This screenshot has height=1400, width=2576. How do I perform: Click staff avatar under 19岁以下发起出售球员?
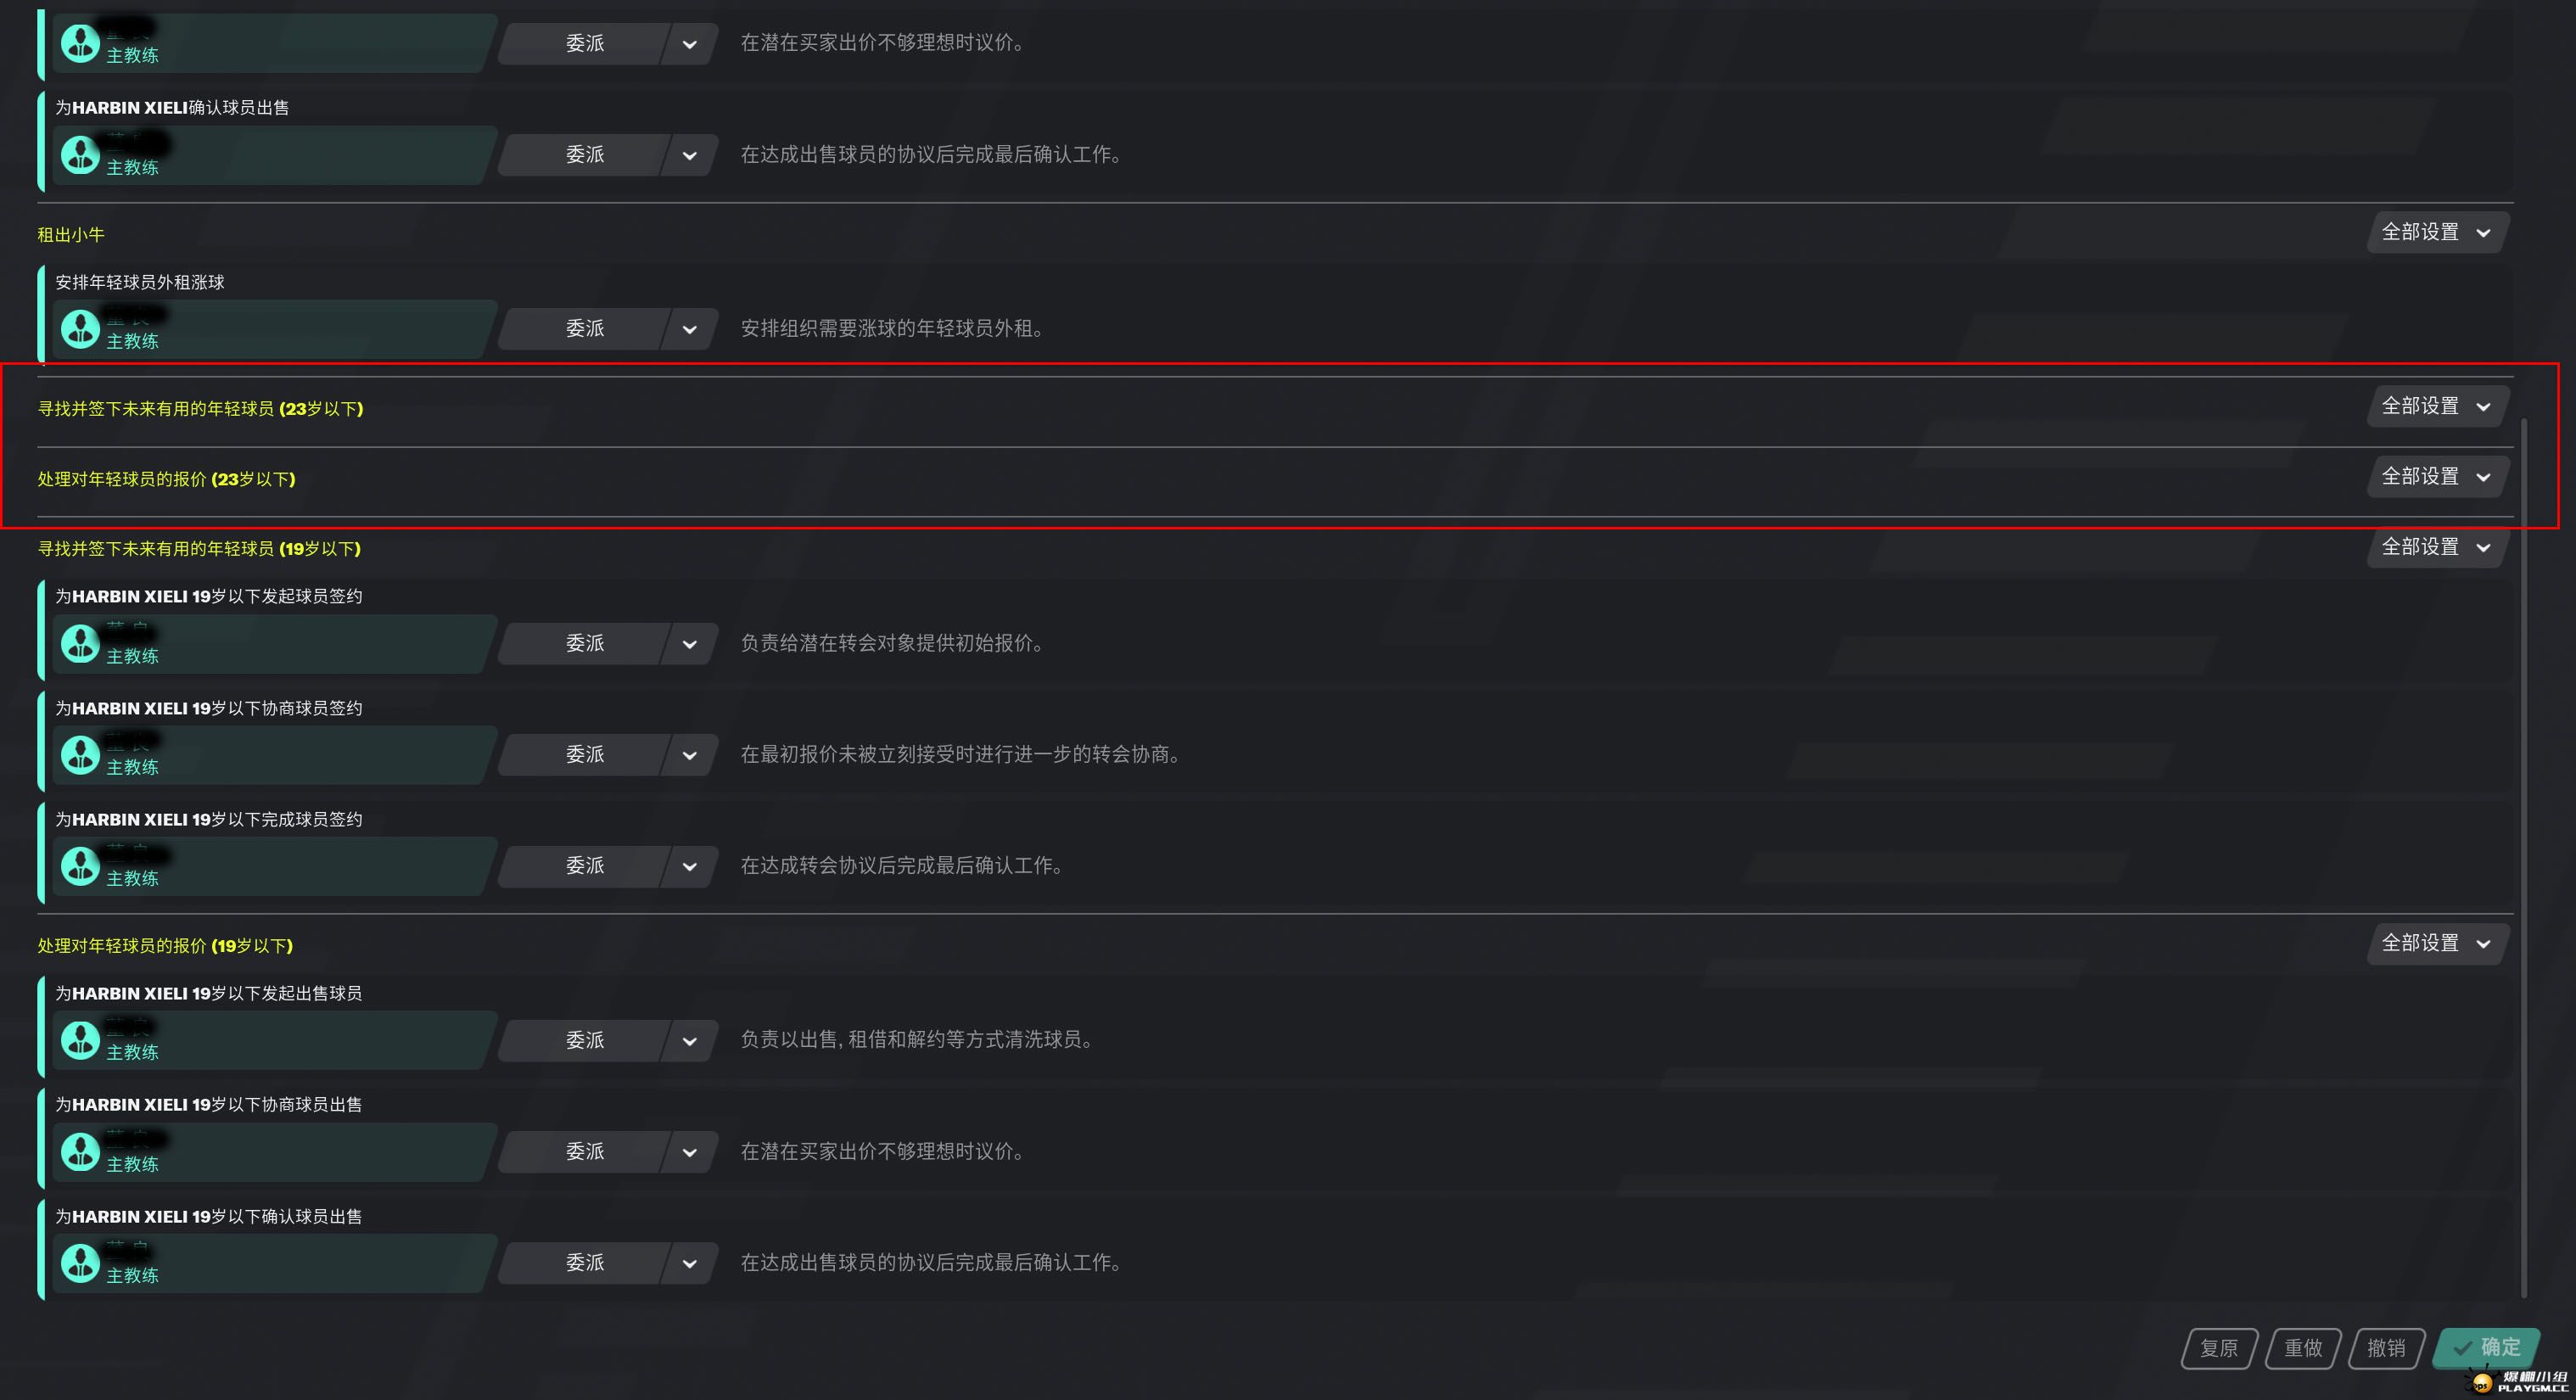click(x=80, y=1040)
